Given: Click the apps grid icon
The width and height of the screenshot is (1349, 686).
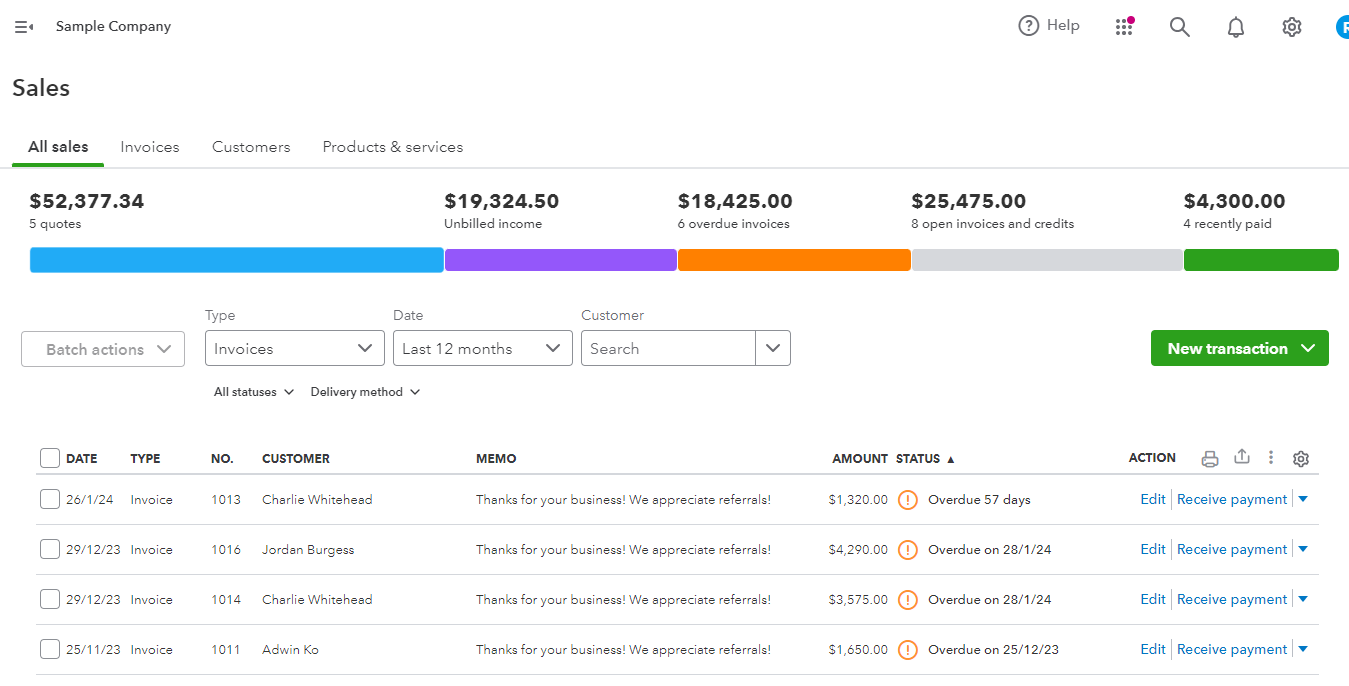Looking at the screenshot, I should [1124, 27].
